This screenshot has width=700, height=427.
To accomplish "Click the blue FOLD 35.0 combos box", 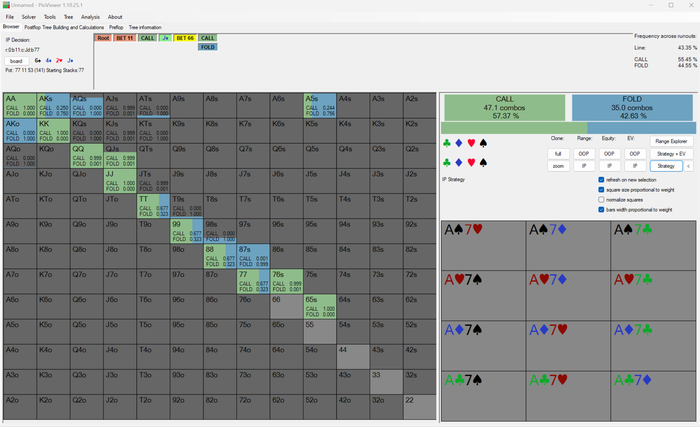I will coord(632,108).
